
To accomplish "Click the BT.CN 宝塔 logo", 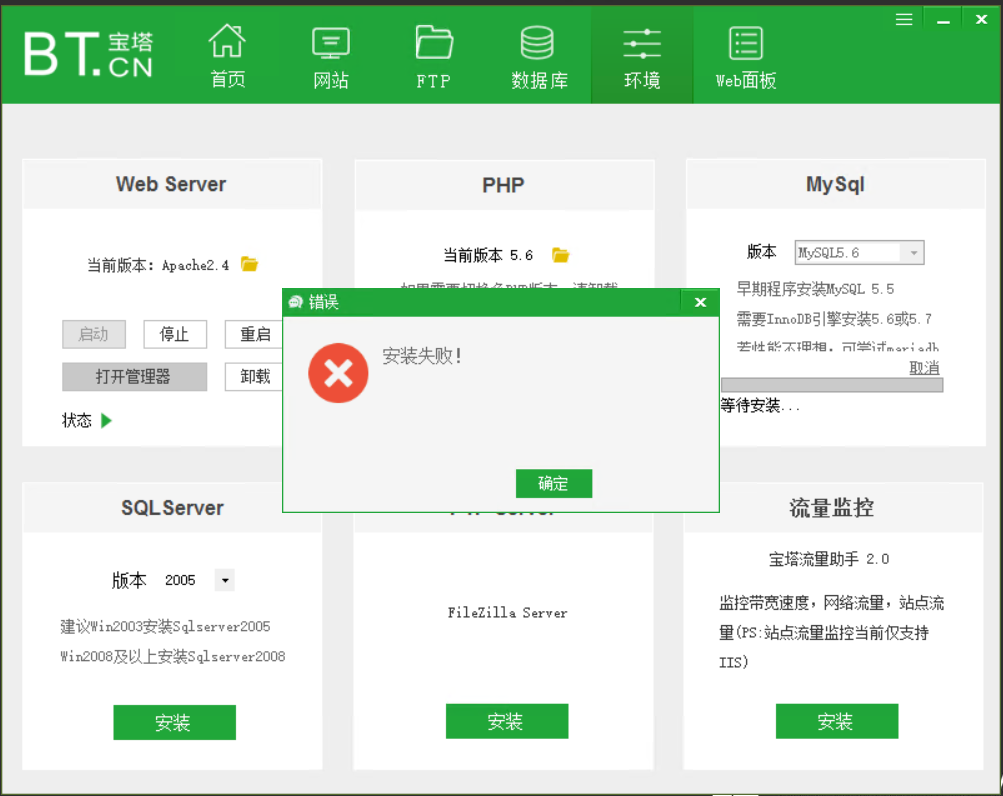I will click(89, 54).
